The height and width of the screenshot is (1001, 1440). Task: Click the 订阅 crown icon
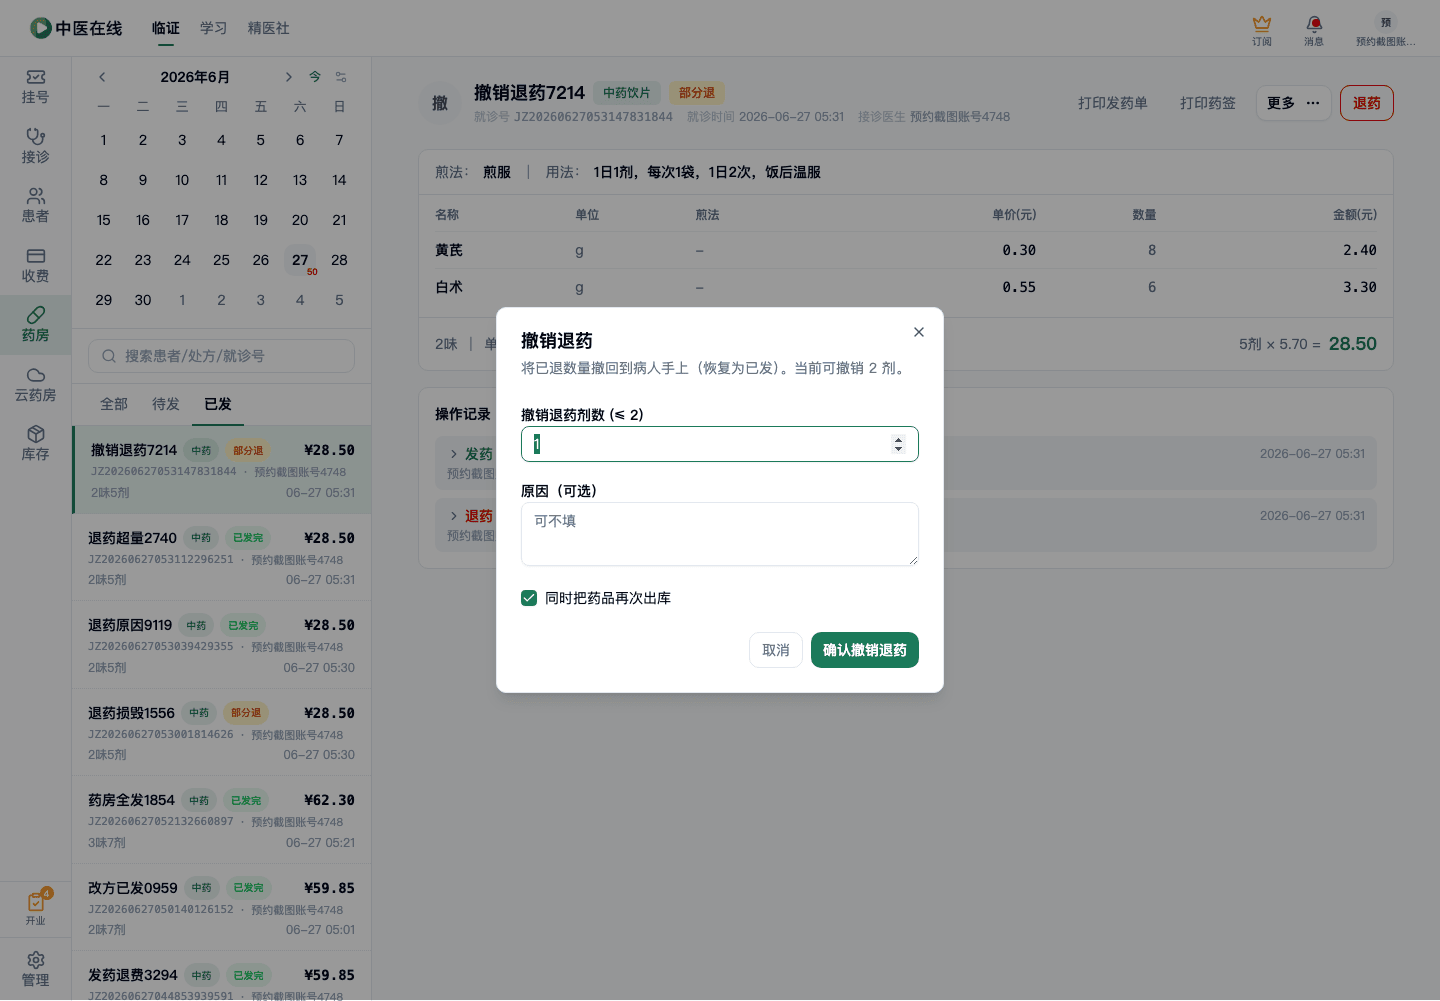tap(1262, 30)
